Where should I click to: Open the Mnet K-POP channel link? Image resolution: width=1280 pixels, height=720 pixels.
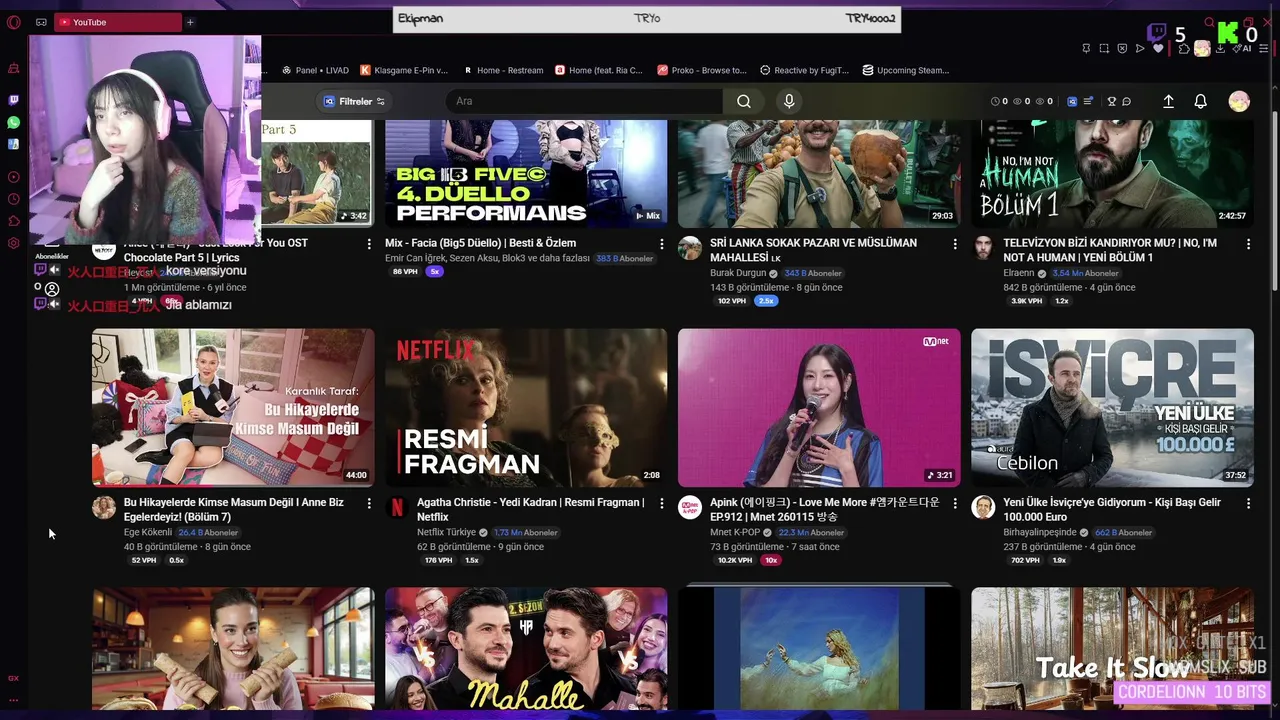click(735, 532)
